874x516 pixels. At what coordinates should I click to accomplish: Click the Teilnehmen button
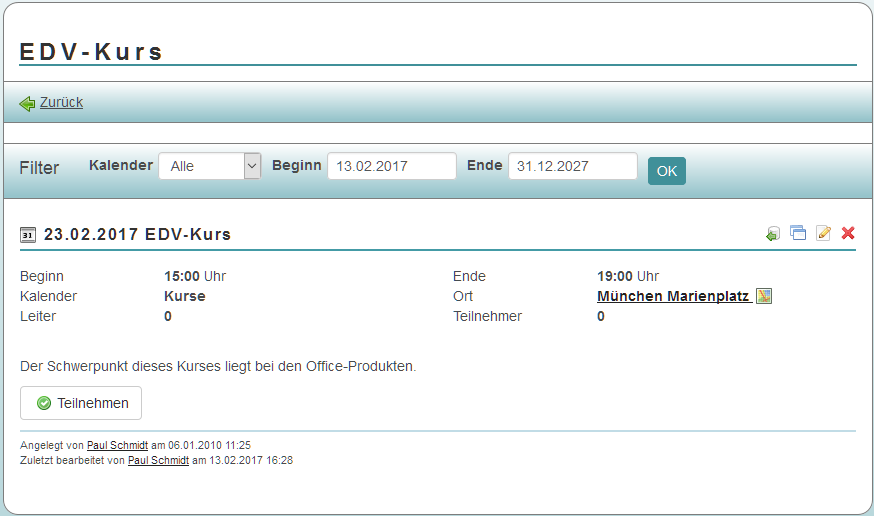(x=81, y=403)
